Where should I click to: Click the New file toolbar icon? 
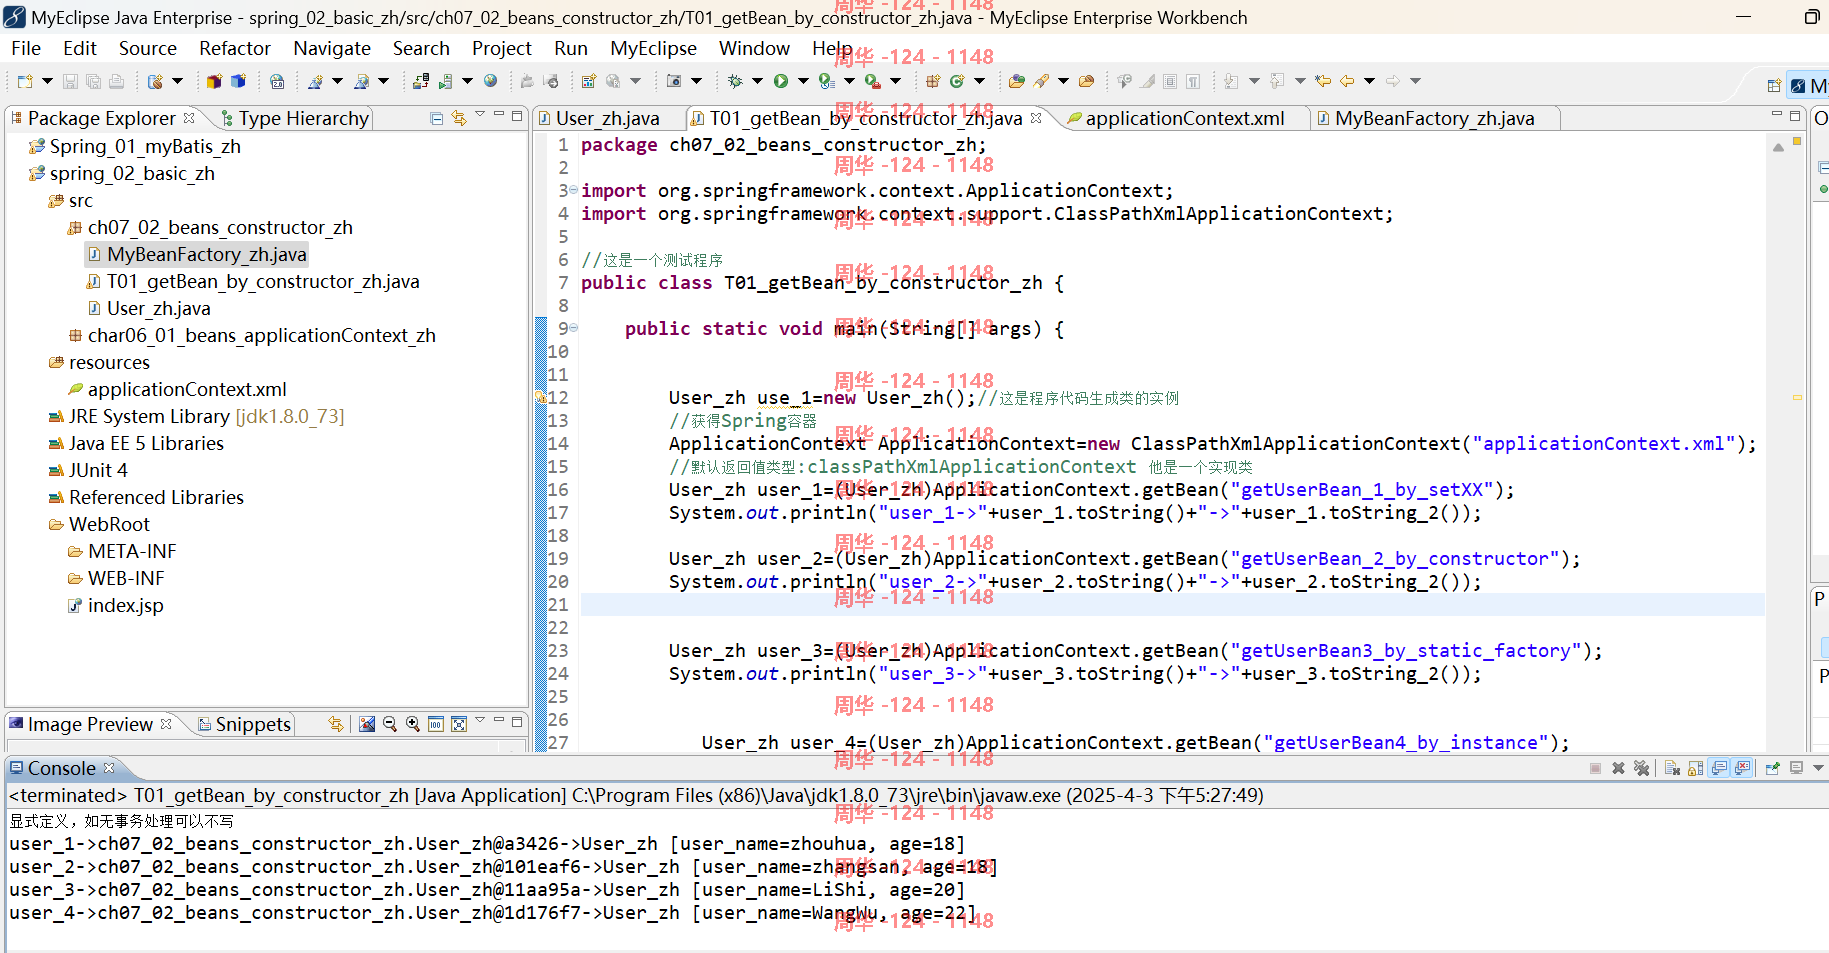click(25, 81)
